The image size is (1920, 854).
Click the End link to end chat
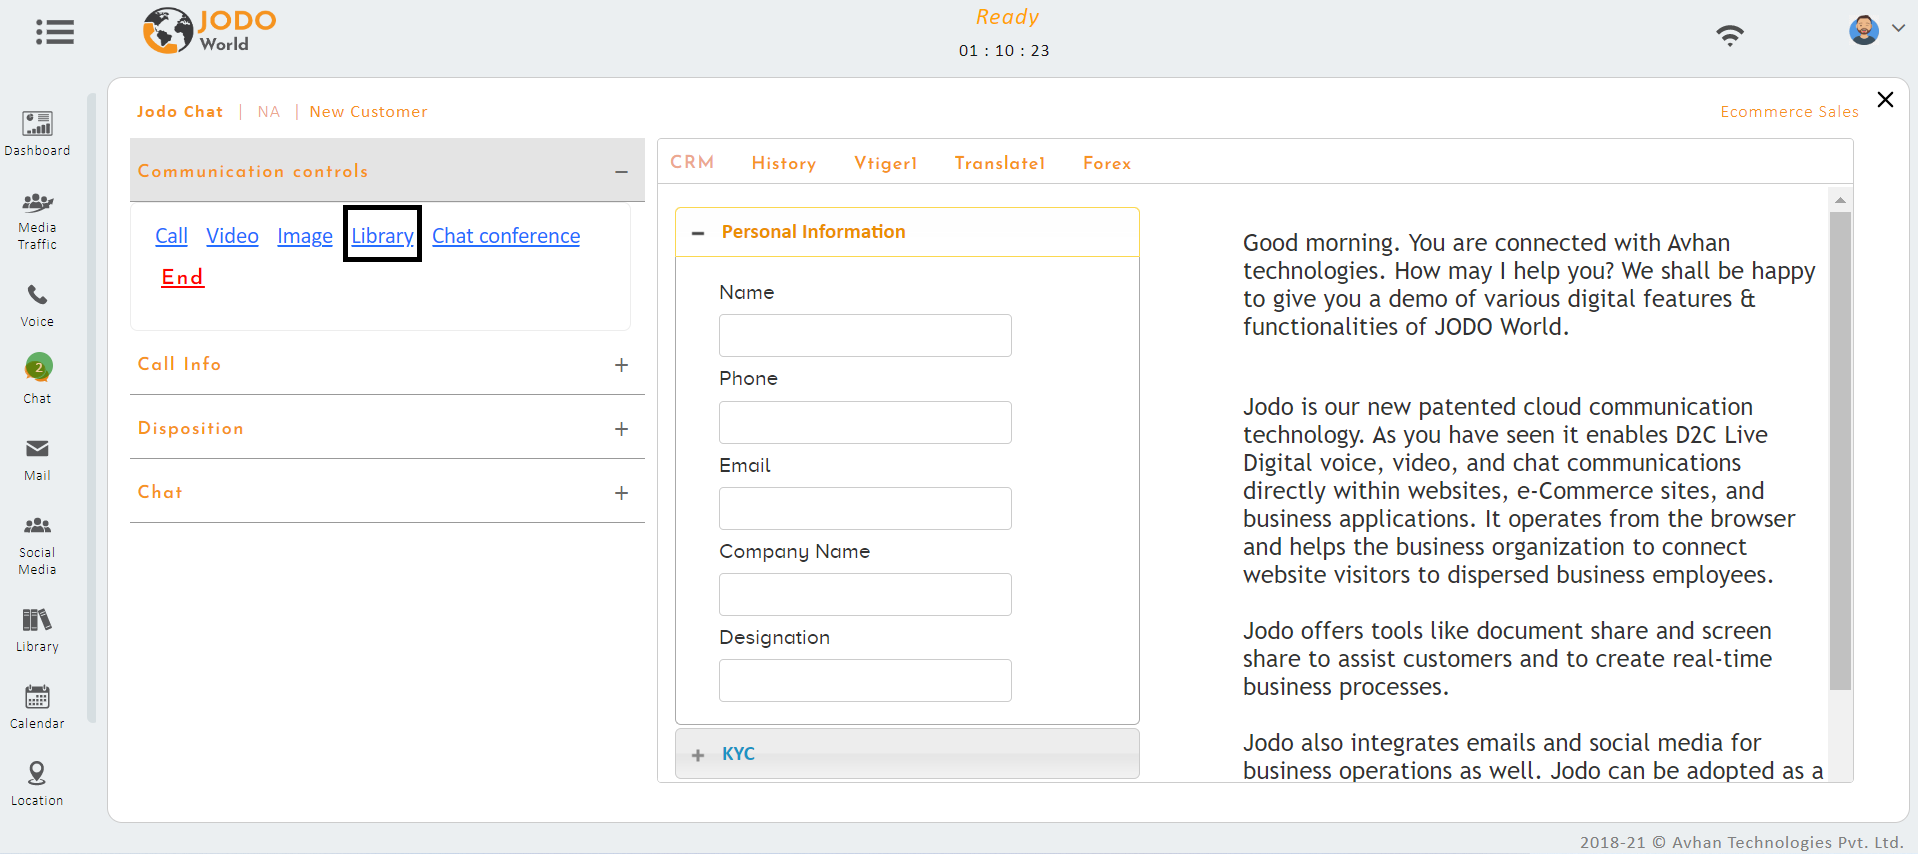click(x=182, y=277)
